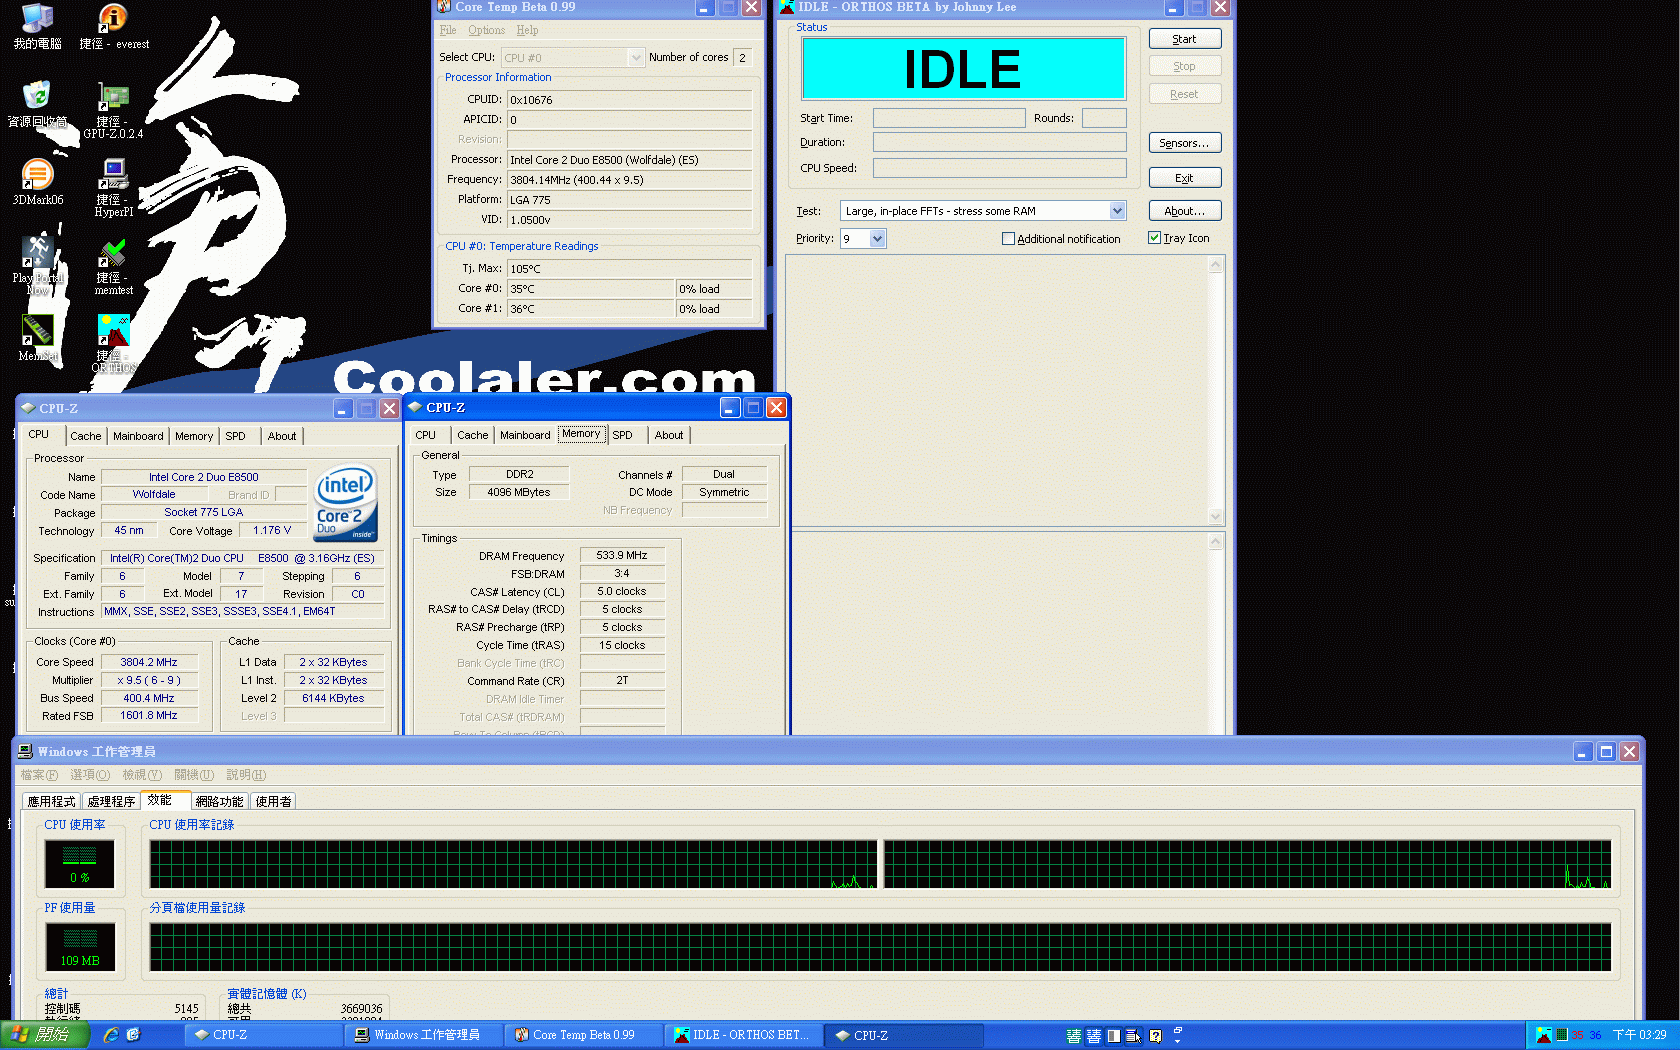Viewport: 1680px width, 1050px height.
Task: Click the green Task Manager CPU meter tray icon
Action: (x=1561, y=1035)
